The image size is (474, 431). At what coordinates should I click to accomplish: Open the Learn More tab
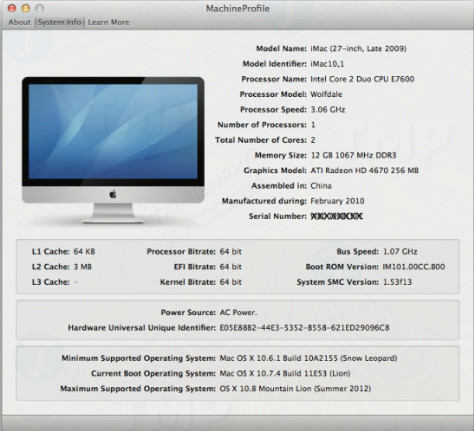108,22
